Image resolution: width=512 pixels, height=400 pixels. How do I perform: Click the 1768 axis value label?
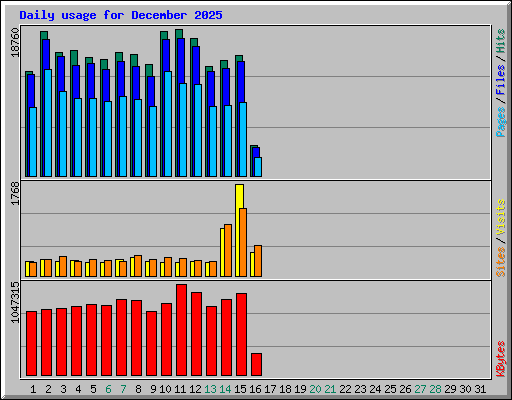tap(15, 193)
